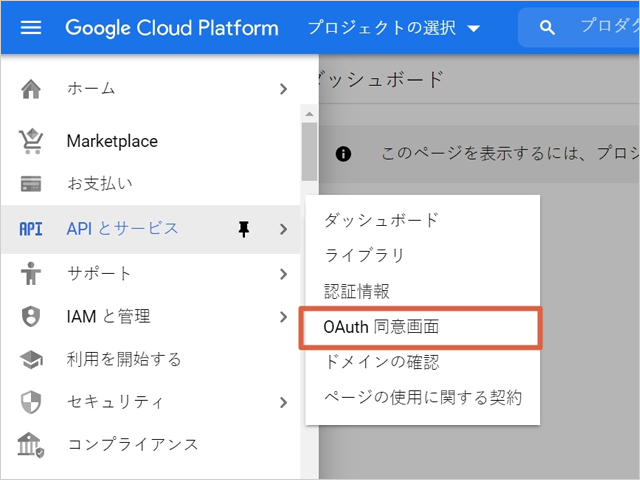
Task: Click the Marketplace cart icon
Action: point(31,141)
